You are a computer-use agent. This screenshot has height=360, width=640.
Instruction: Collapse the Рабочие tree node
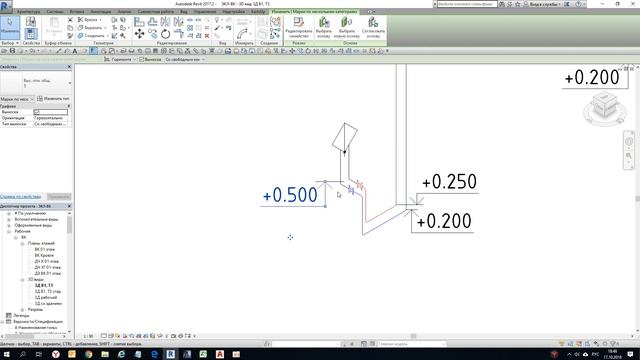[9, 231]
